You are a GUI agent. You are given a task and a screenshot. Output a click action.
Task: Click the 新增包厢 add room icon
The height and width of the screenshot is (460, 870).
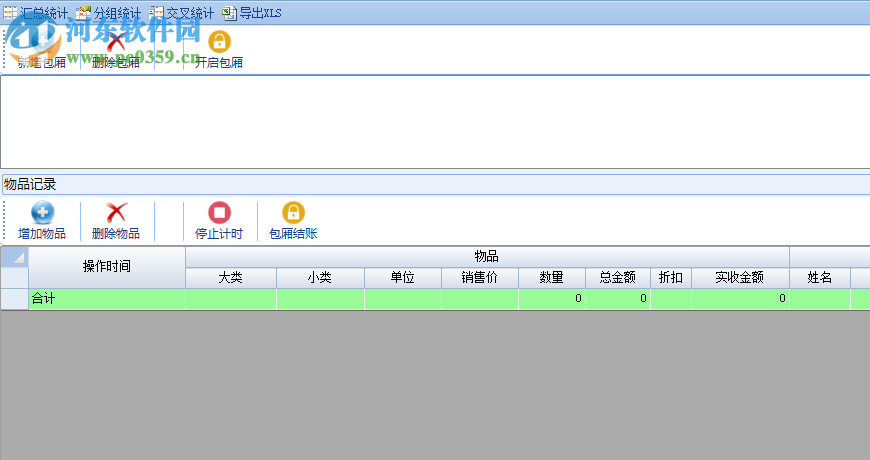(x=42, y=42)
